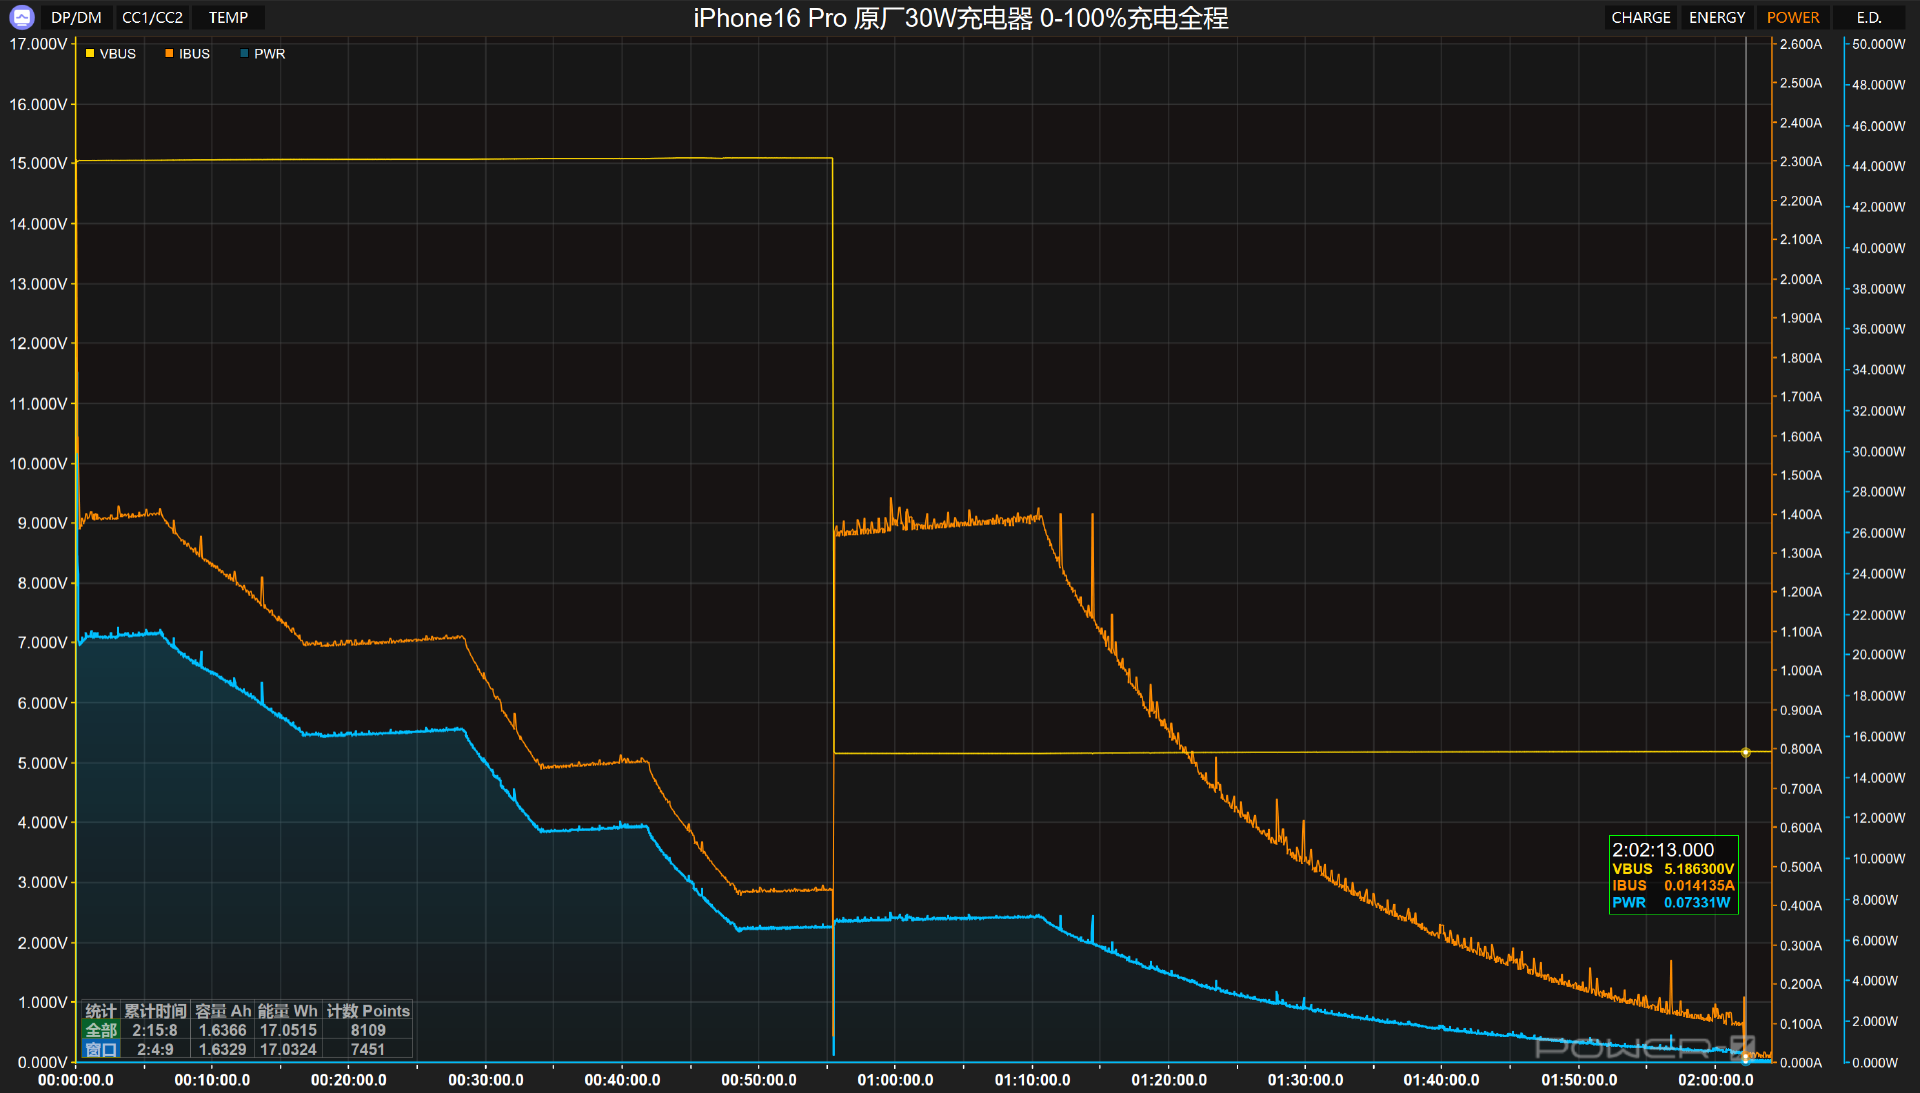Switch to the TEMP tab
The image size is (1920, 1093).
(228, 17)
